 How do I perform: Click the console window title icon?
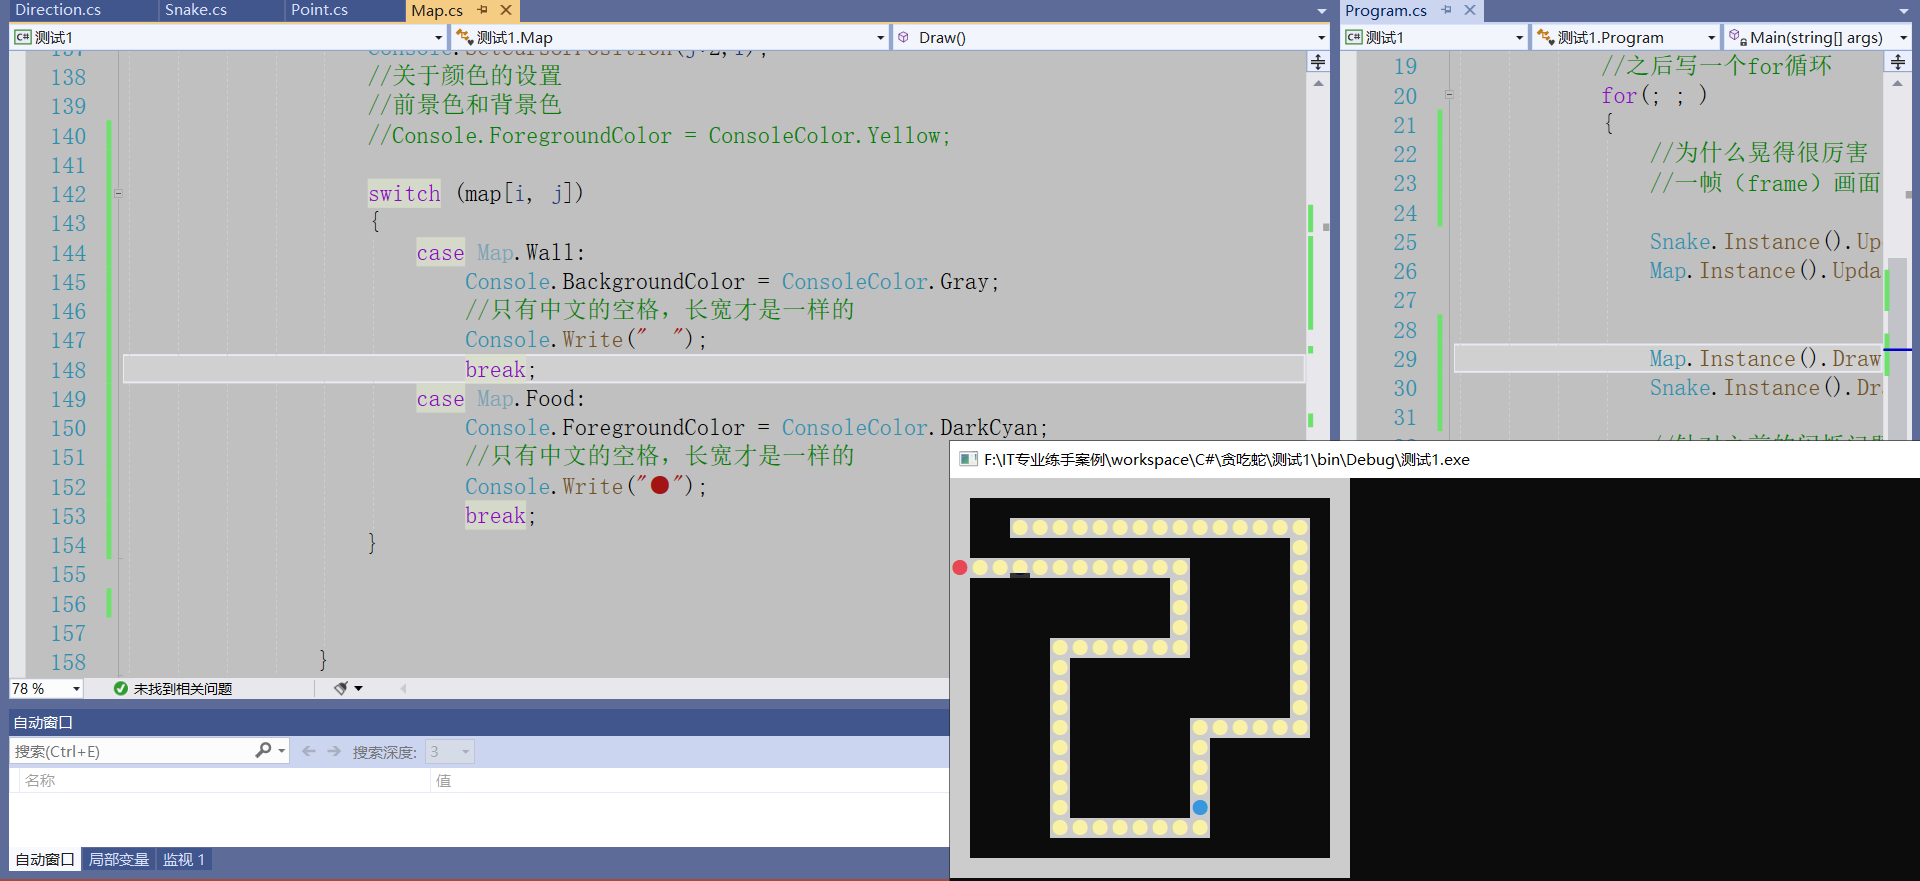click(x=968, y=460)
